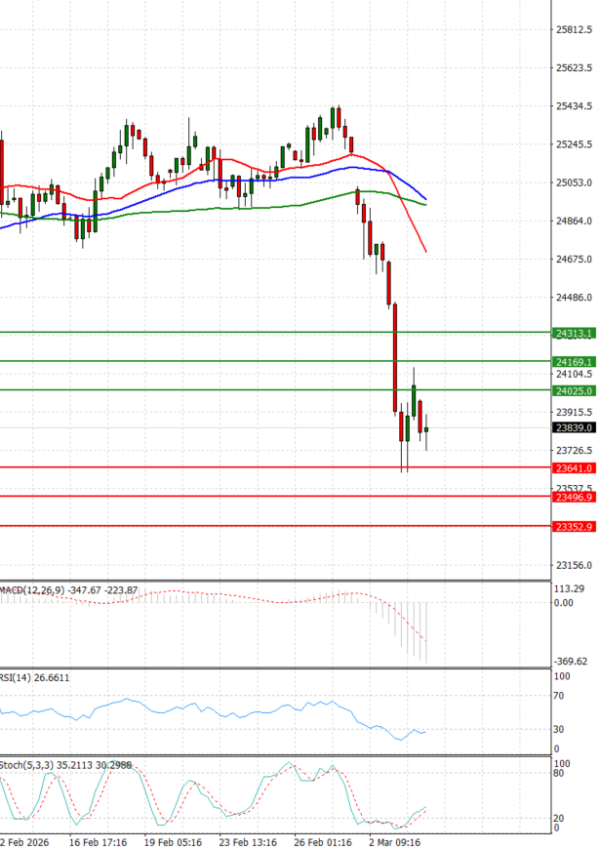Screen dimensions: 600x849
Task: Click the 16 Feb 17:16 time label
Action: click(97, 842)
